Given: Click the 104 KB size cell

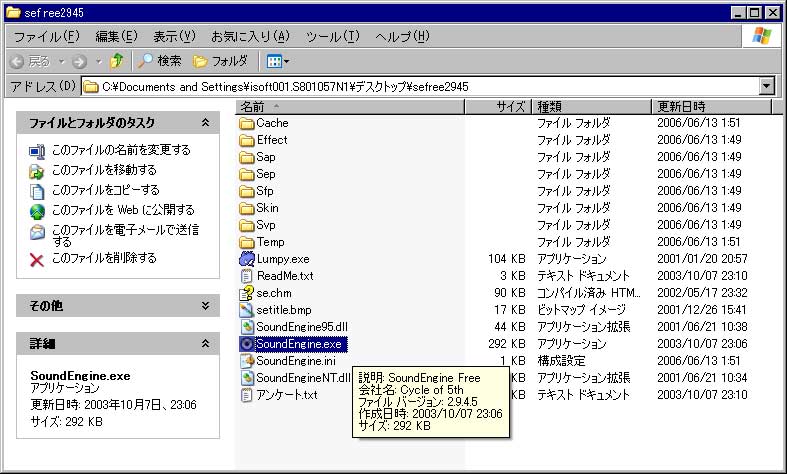Looking at the screenshot, I should (506, 259).
